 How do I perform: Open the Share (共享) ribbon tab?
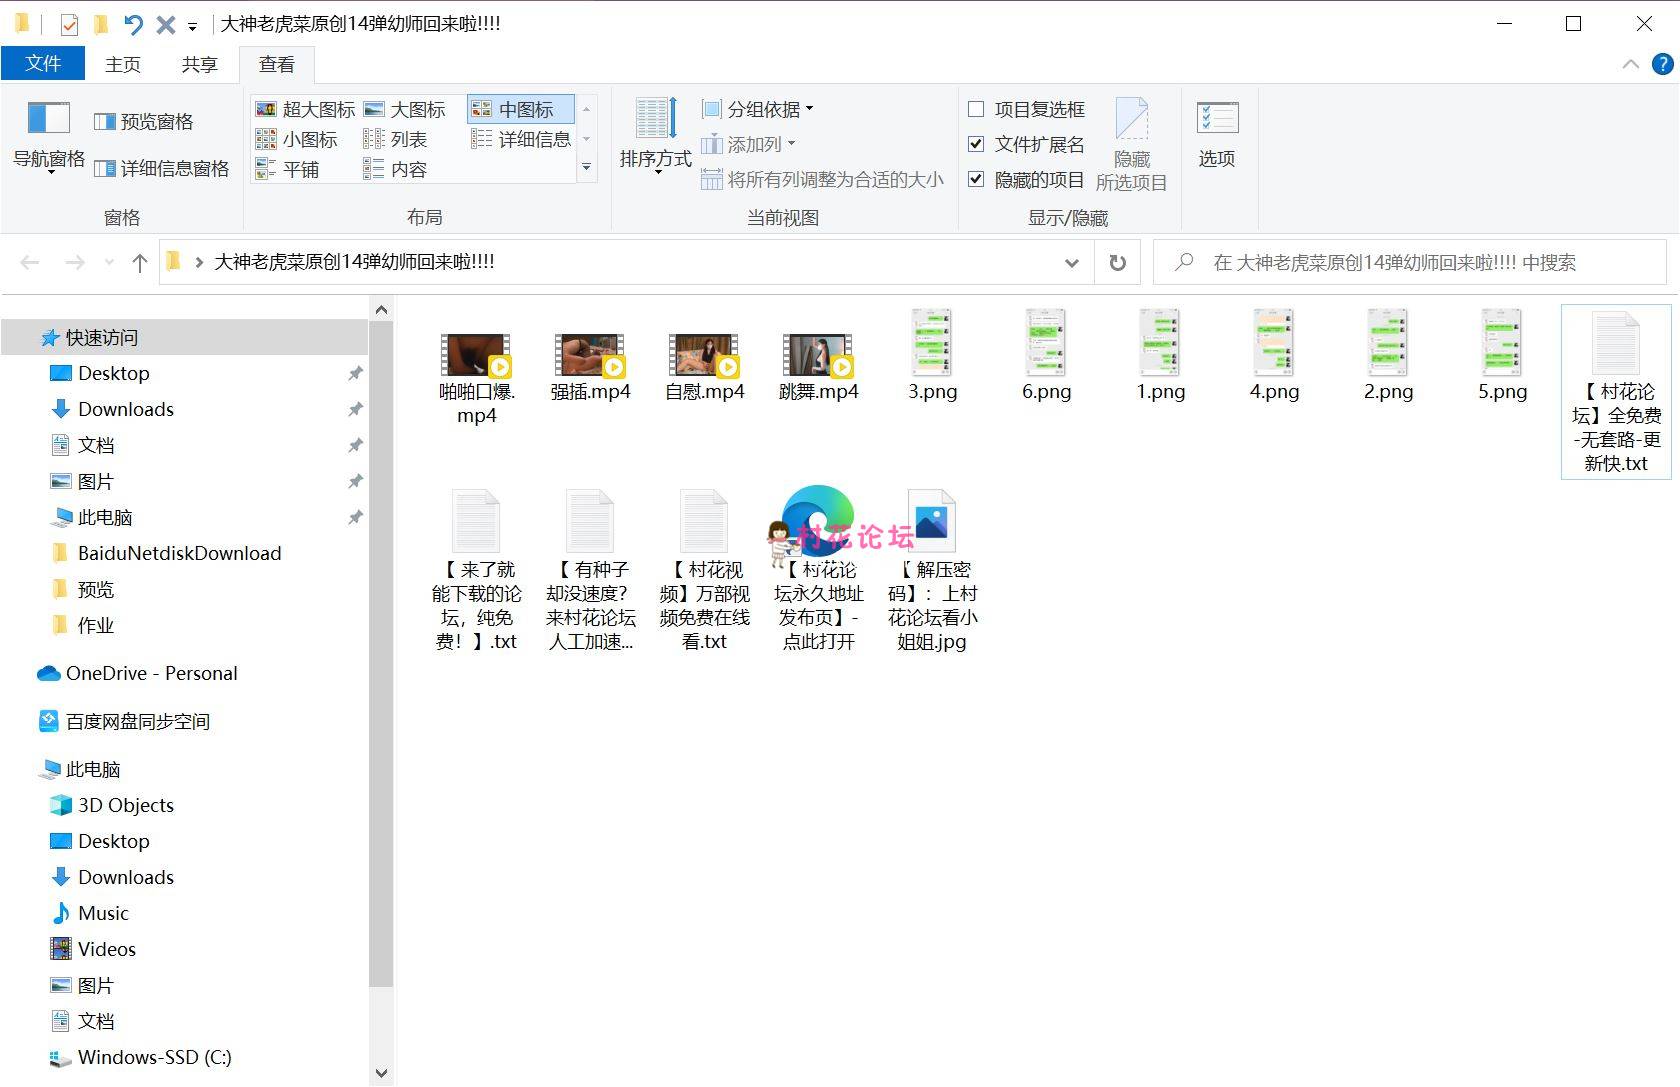[x=199, y=65]
